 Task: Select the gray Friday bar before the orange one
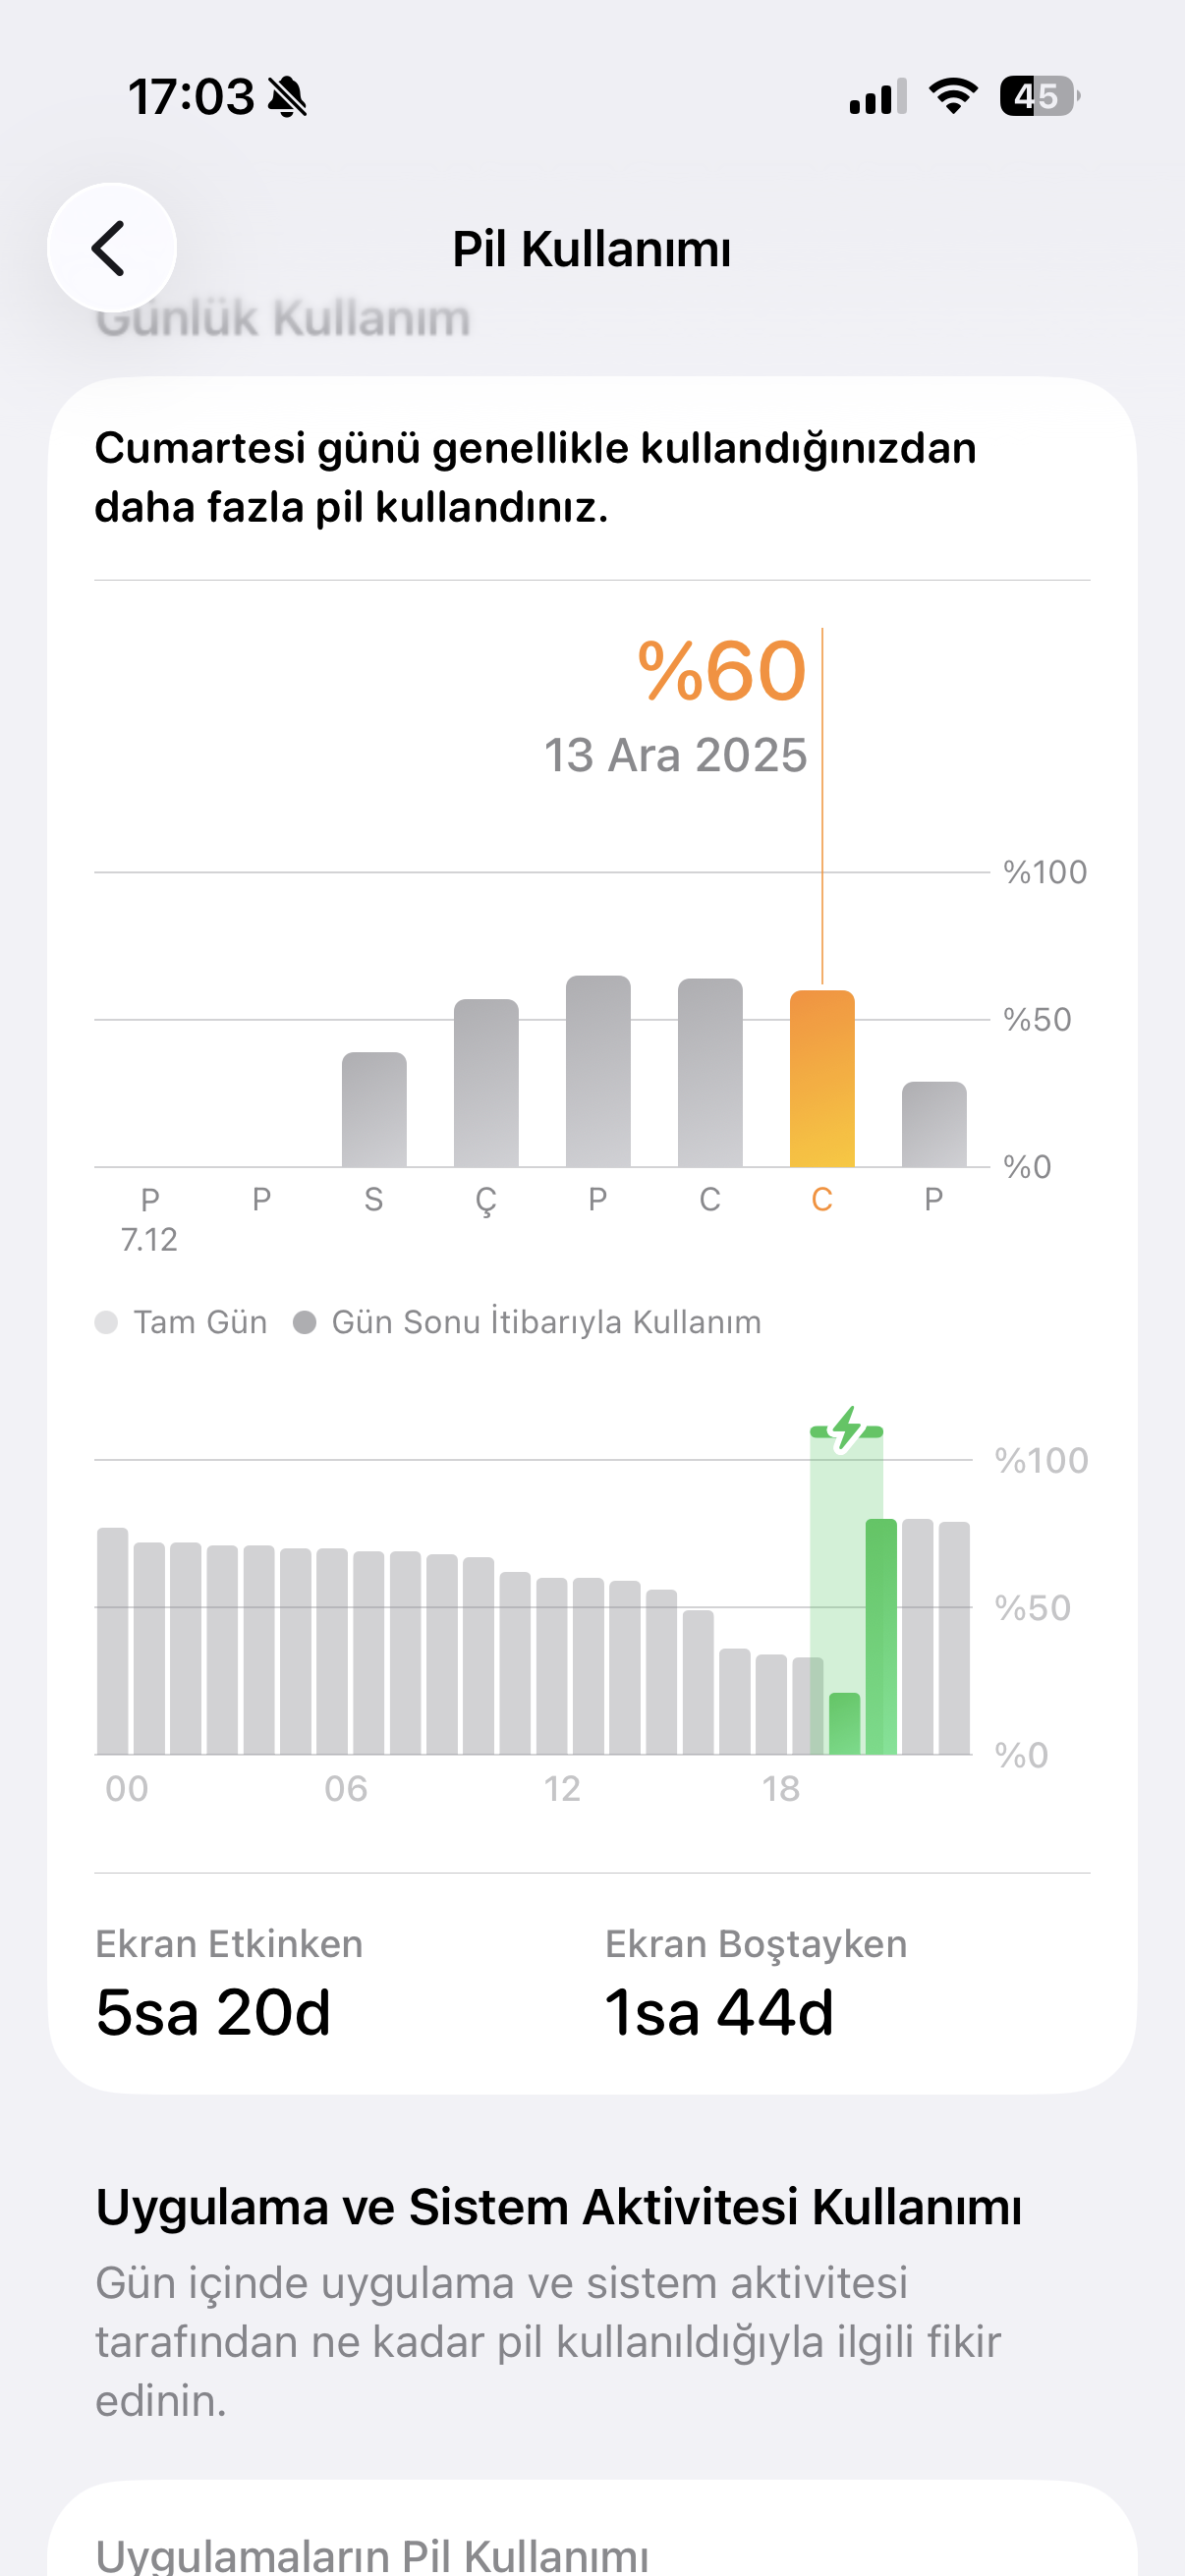[710, 1074]
